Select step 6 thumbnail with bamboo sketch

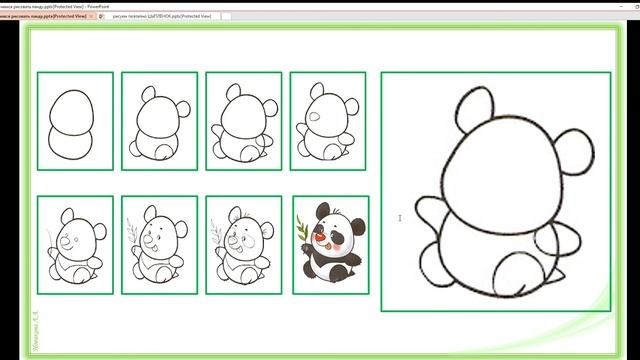click(160, 245)
